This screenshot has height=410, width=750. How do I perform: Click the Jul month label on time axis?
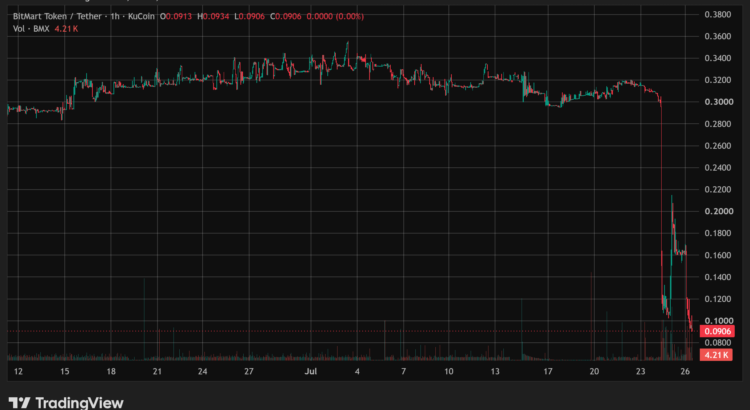tap(311, 371)
